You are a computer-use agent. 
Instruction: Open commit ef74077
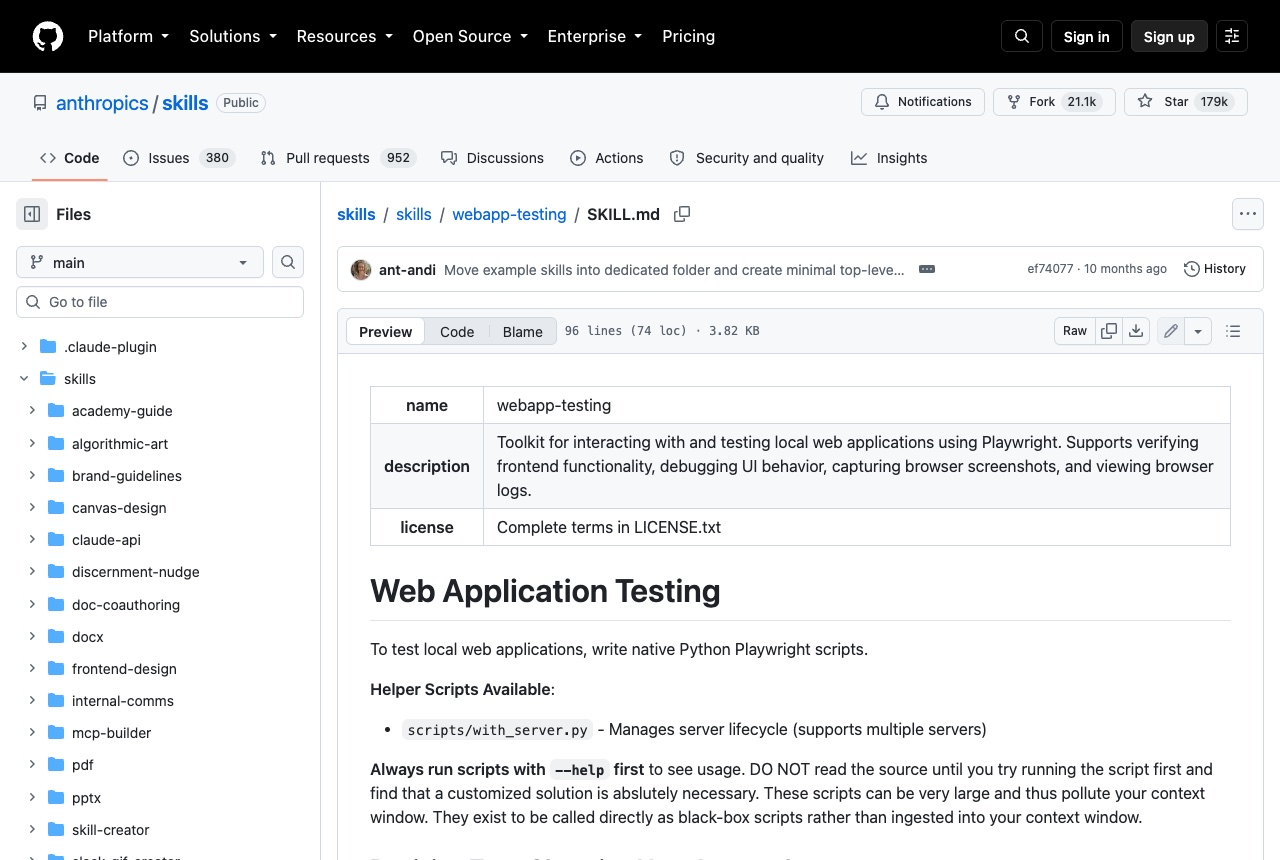[1050, 269]
